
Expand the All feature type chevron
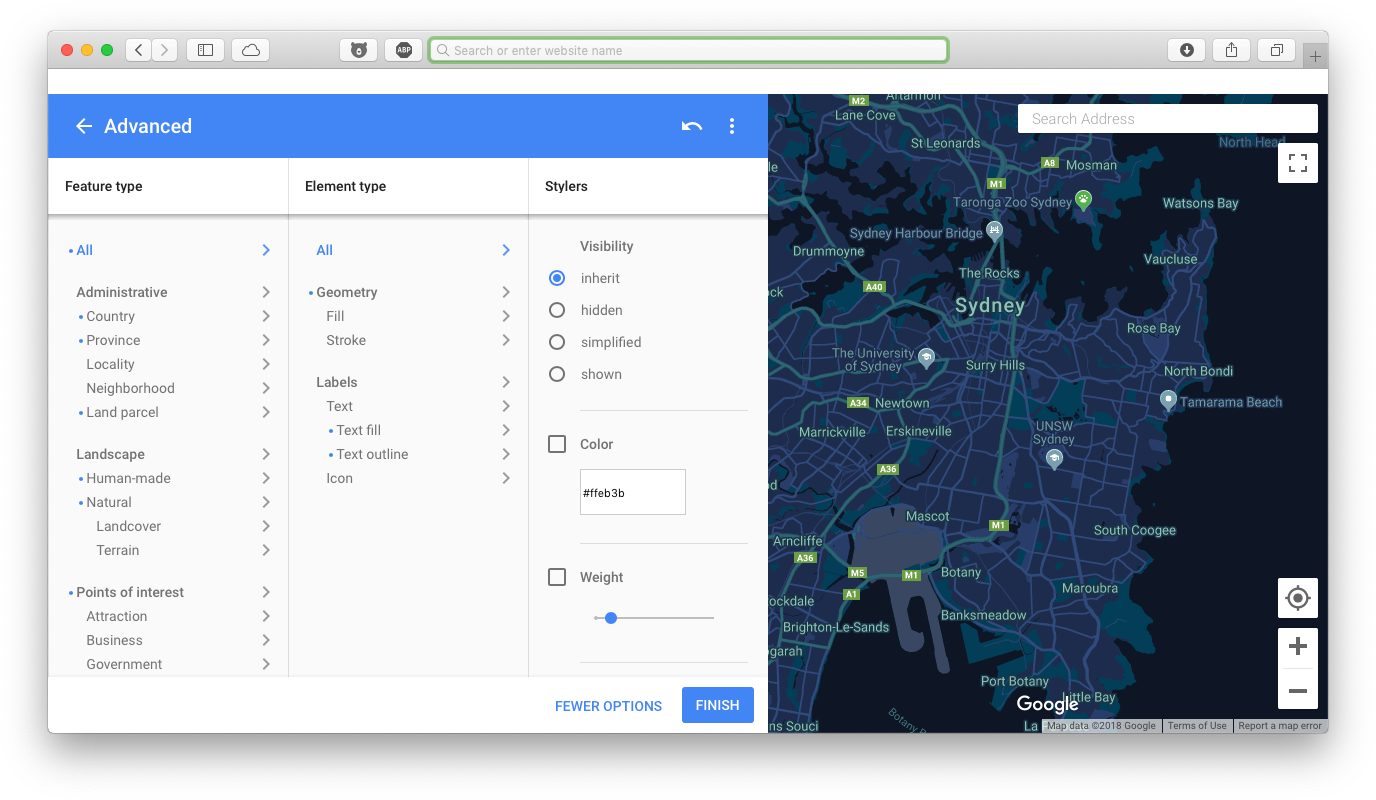point(266,250)
